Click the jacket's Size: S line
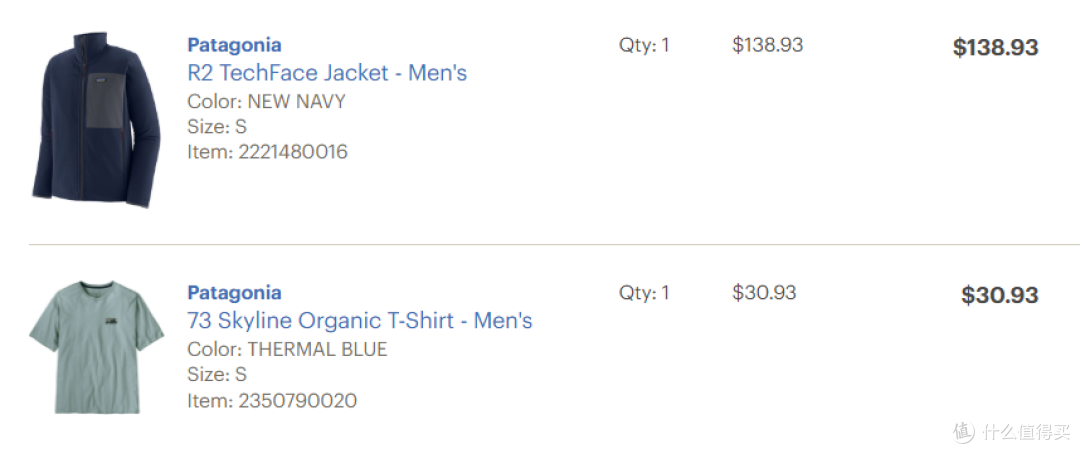This screenshot has width=1080, height=454. pos(217,127)
